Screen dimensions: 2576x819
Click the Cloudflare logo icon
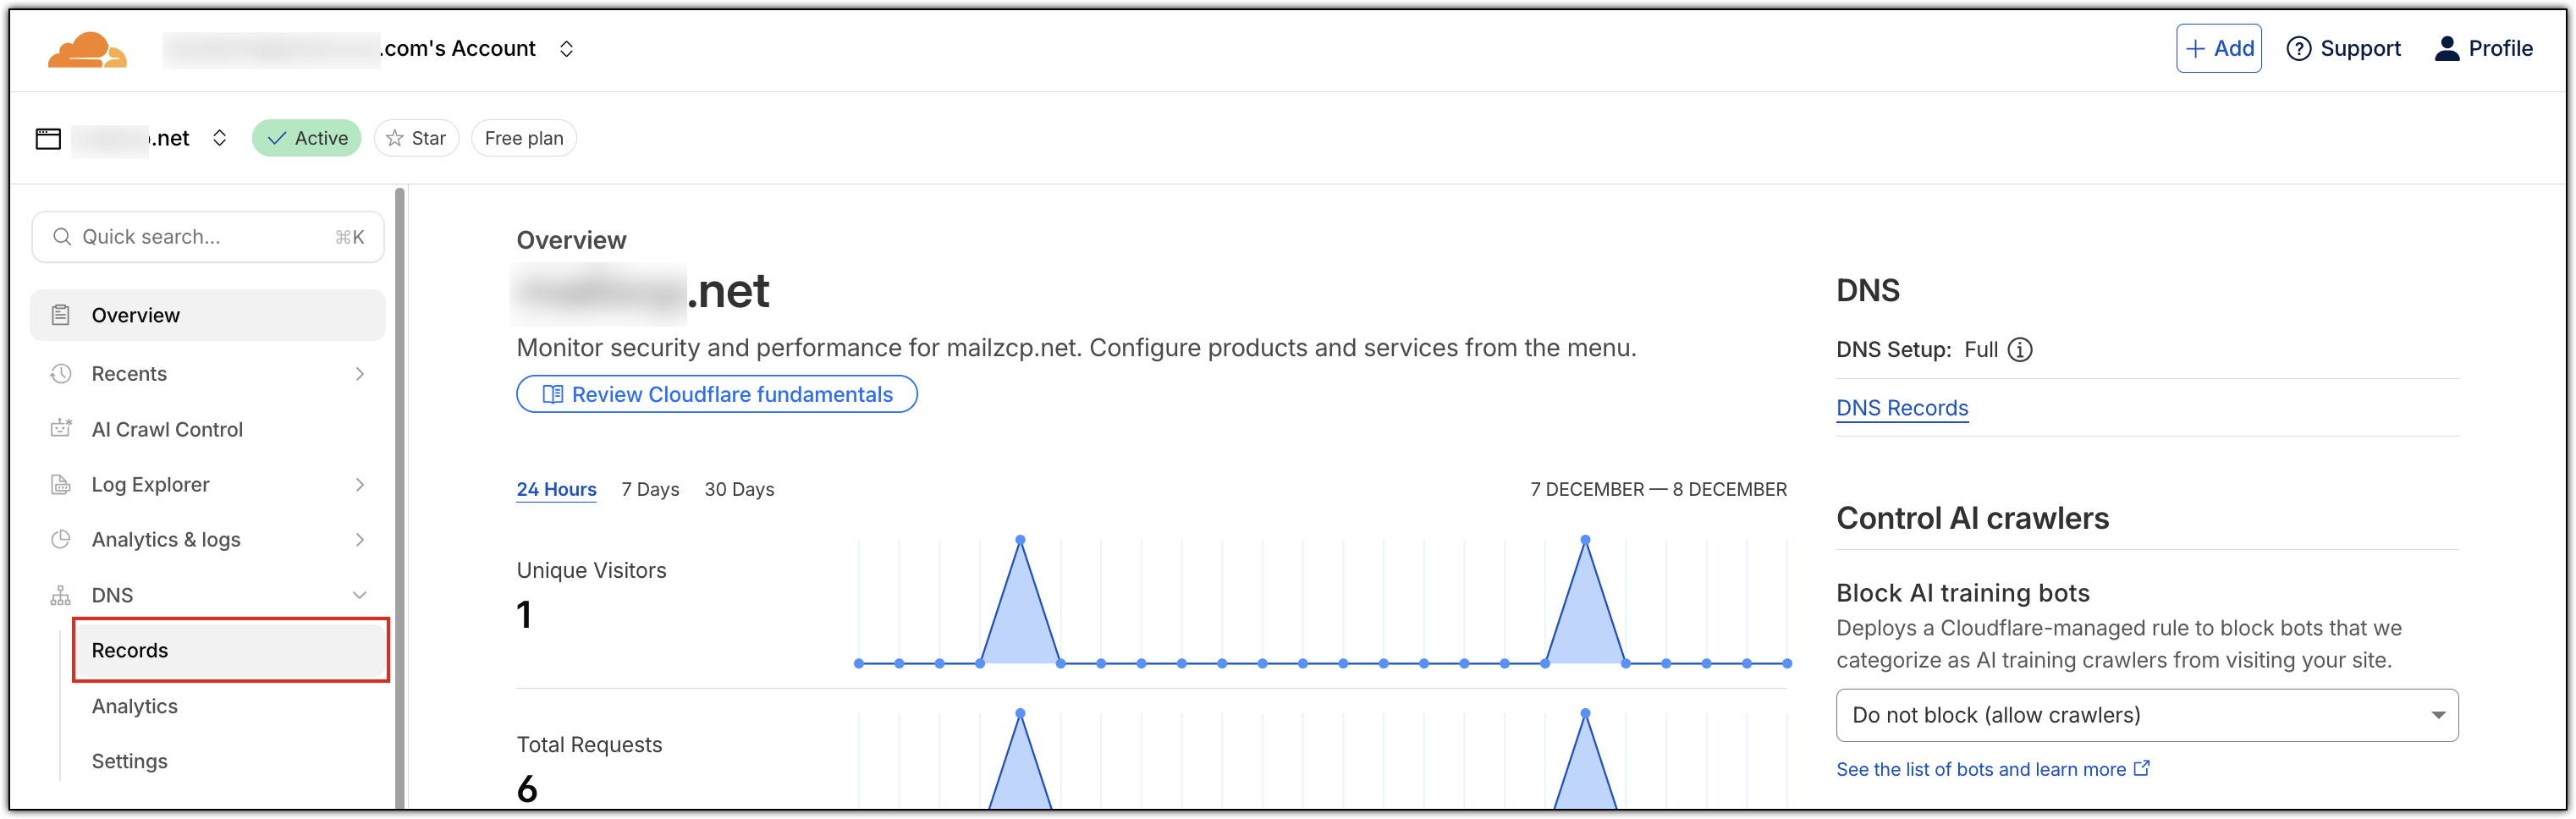coord(87,49)
